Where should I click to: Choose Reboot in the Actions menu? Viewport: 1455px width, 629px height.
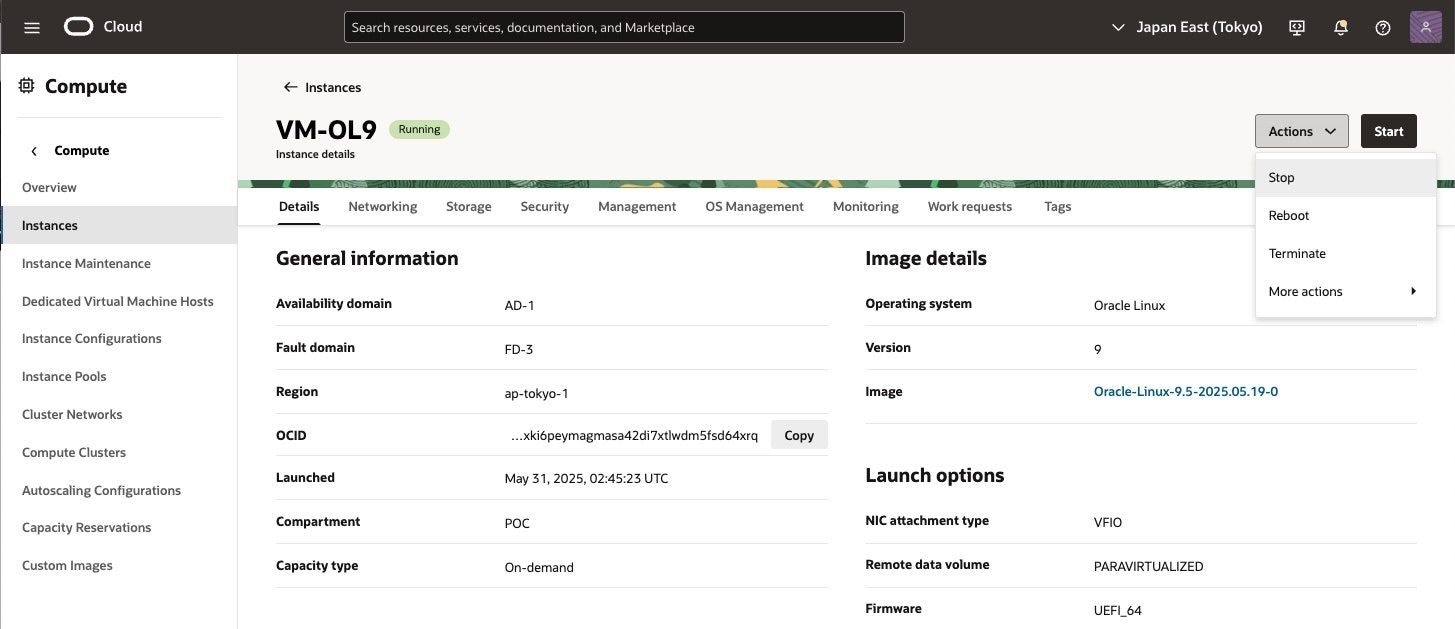1288,216
